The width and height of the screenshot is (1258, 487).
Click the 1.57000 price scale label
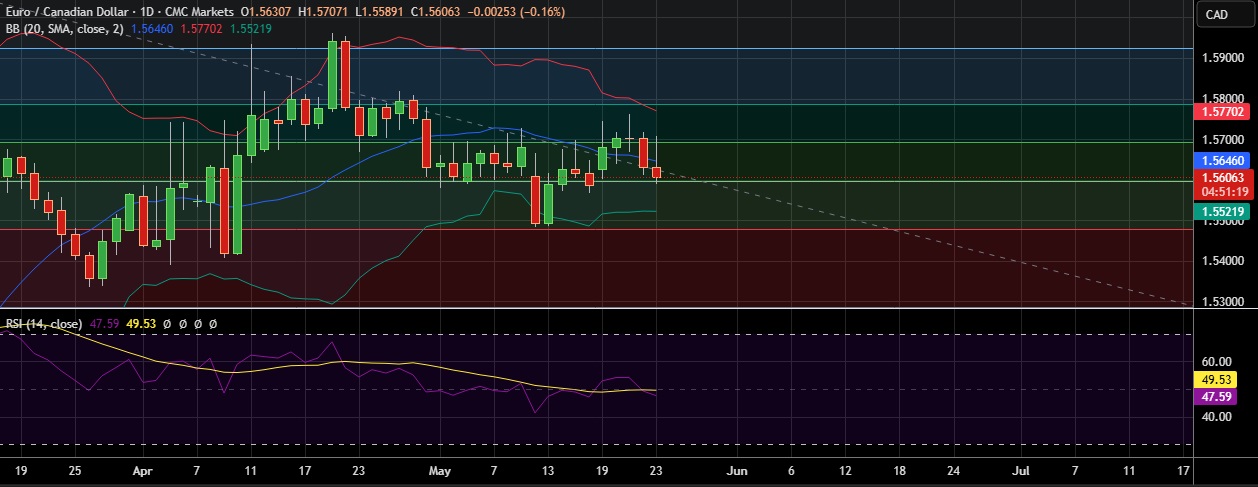tap(1224, 139)
